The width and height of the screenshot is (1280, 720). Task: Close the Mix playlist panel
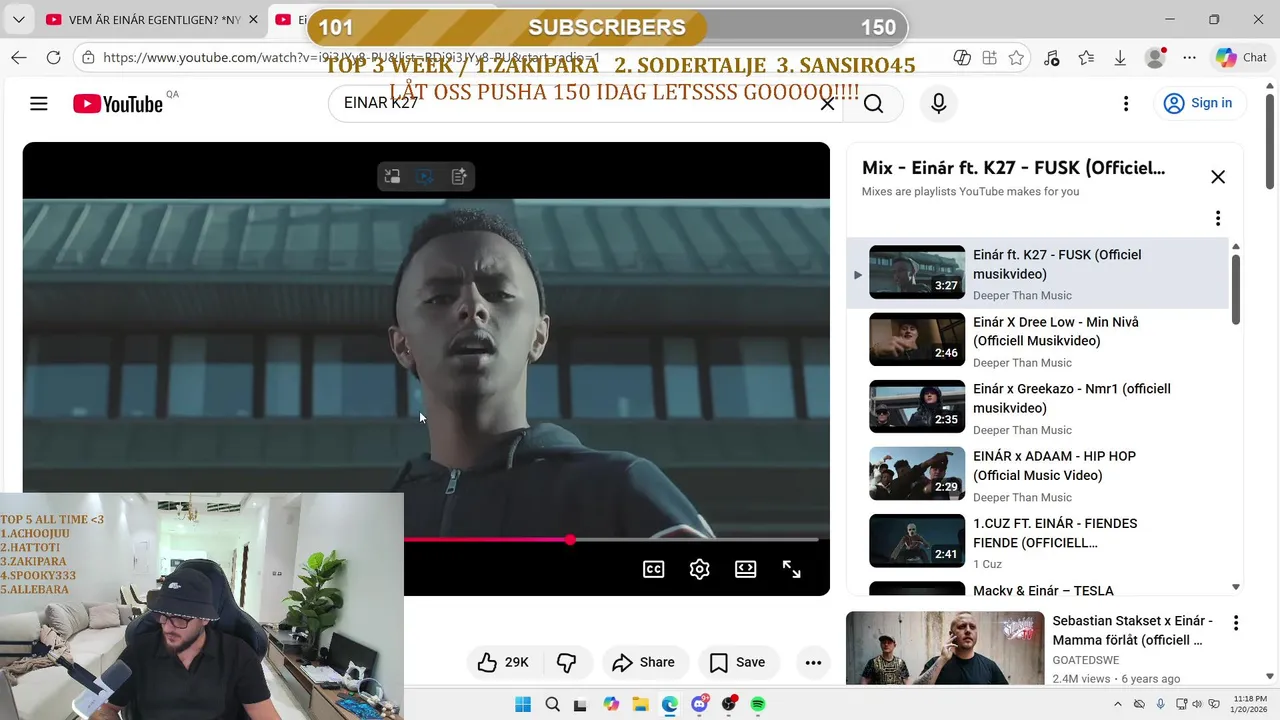point(1218,177)
